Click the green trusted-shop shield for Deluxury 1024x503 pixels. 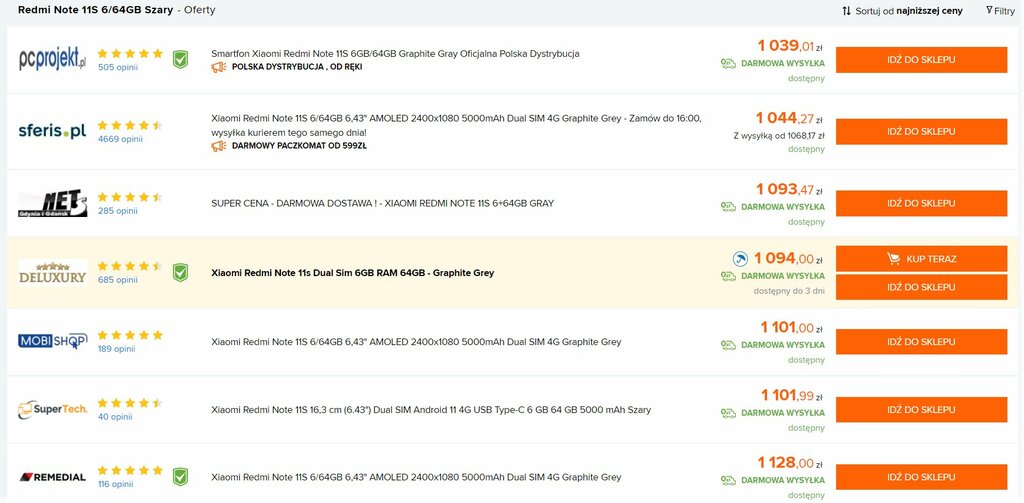coord(180,272)
